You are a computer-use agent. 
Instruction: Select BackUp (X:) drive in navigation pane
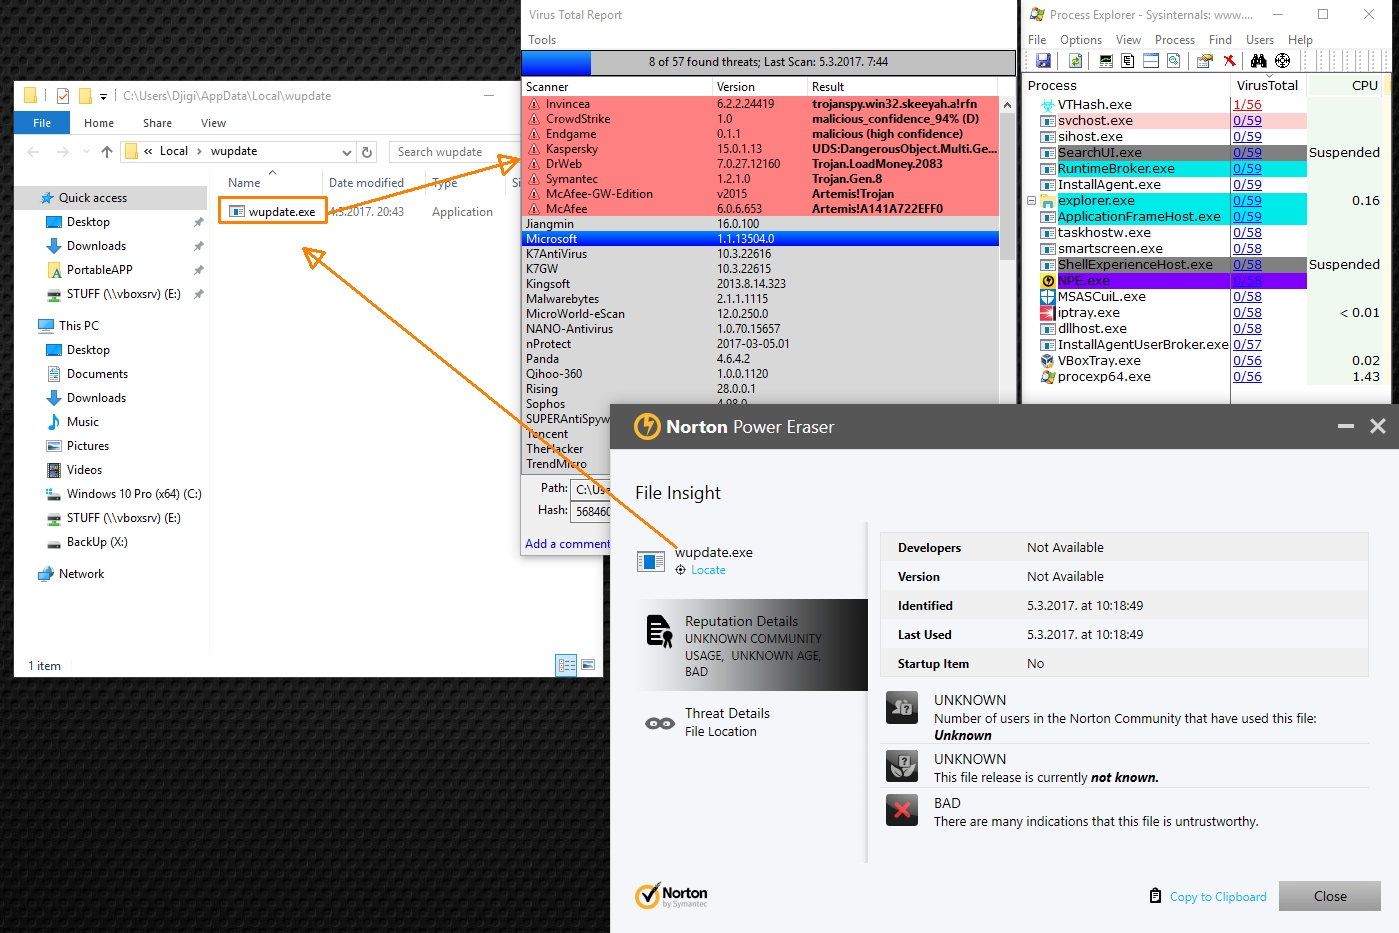pos(97,542)
